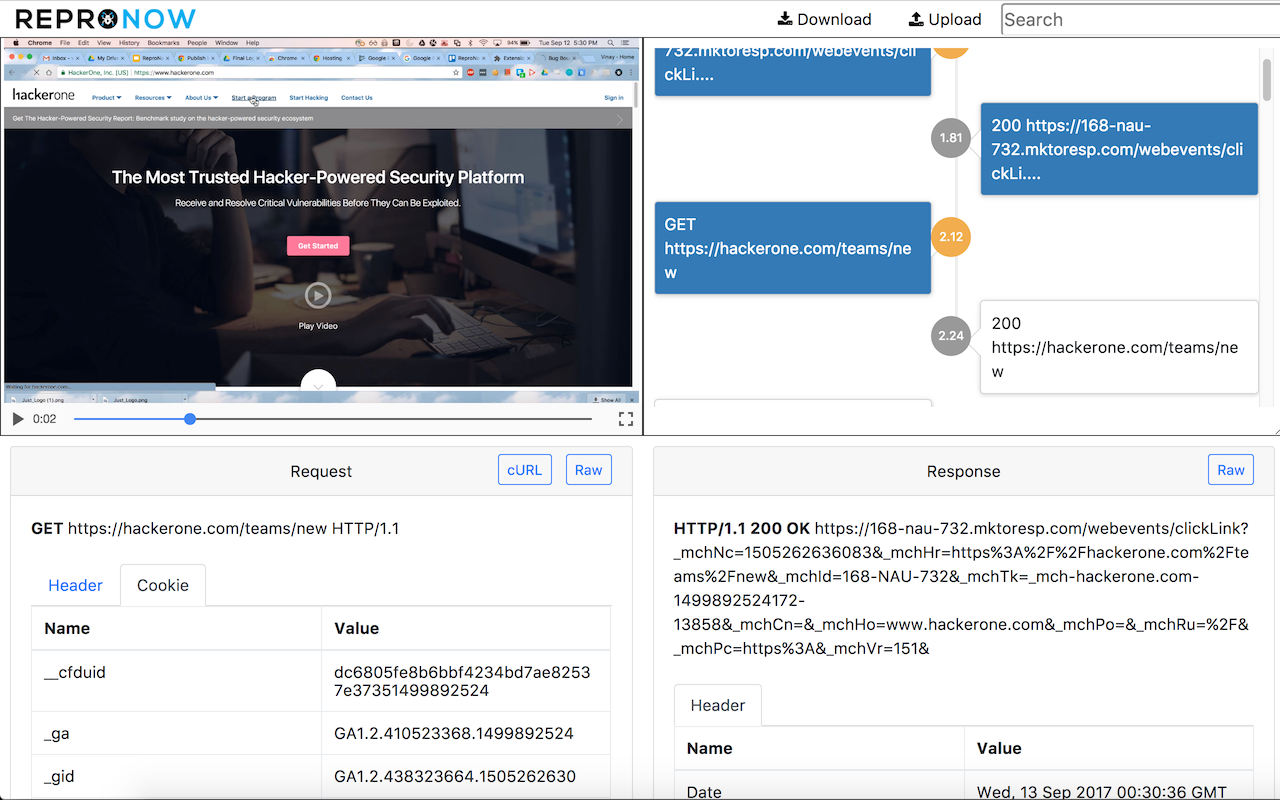Viewport: 1280px width, 800px height.
Task: Click the Upload button
Action: click(x=945, y=19)
